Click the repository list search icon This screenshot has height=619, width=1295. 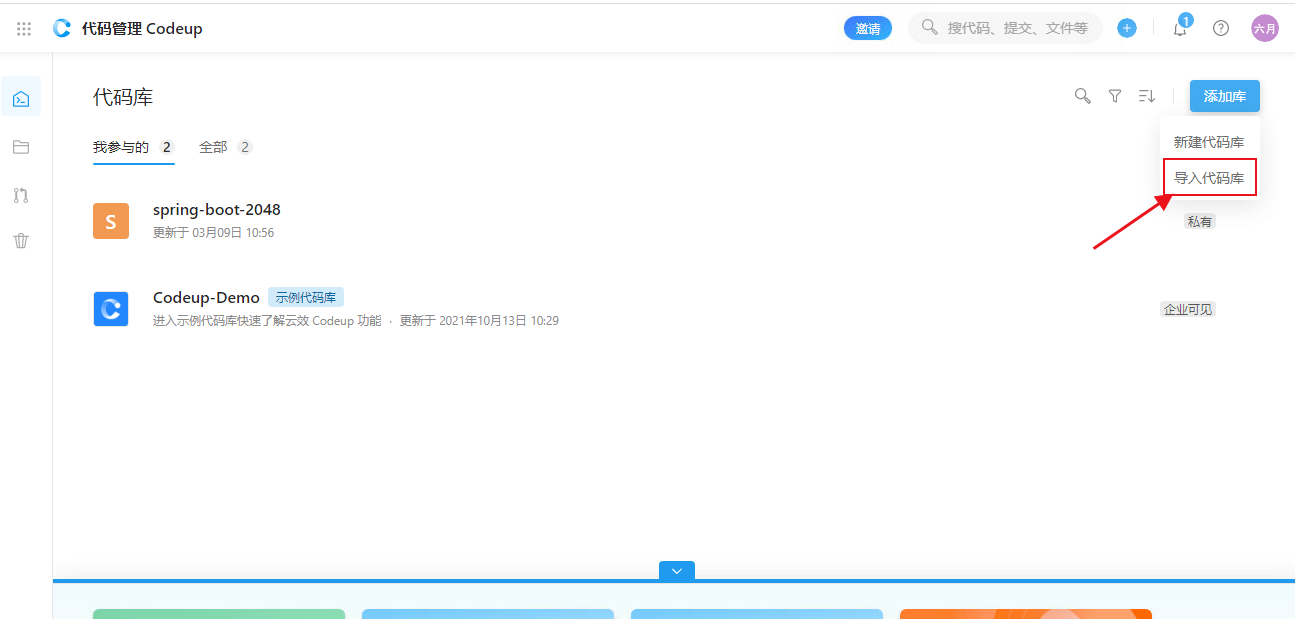(1082, 96)
